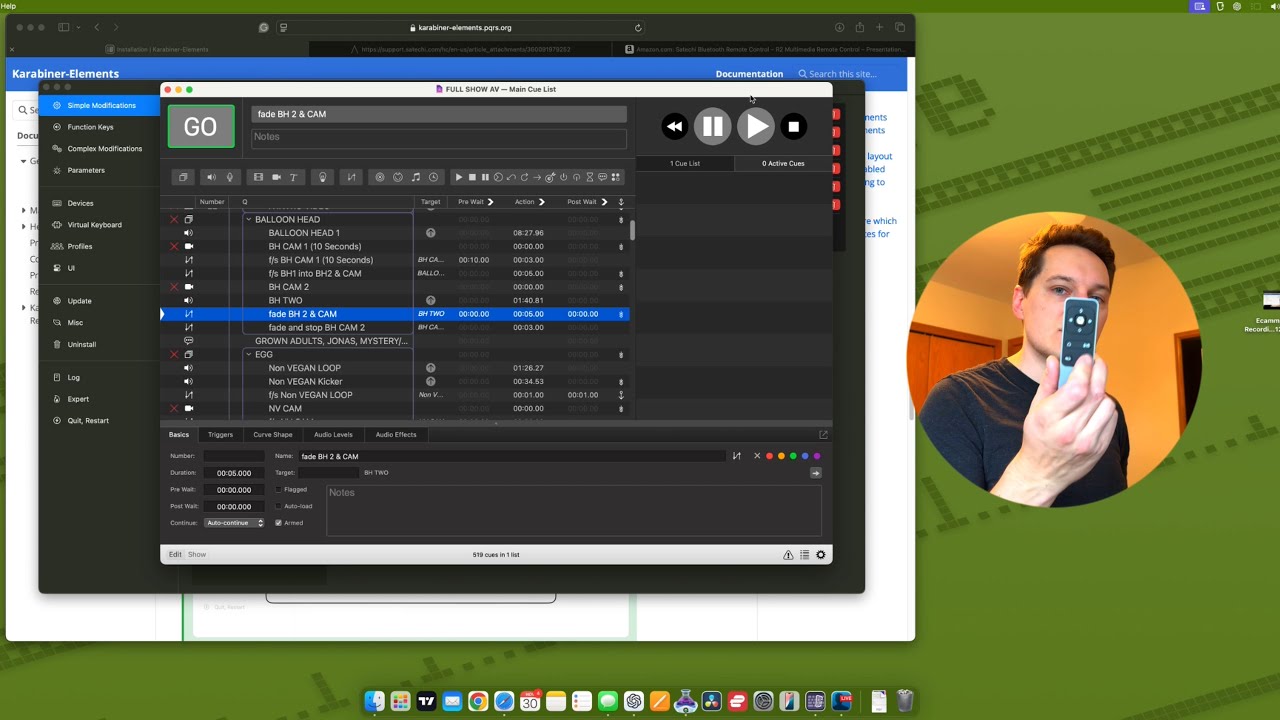Click the fade cue type icon beside Name

point(737,456)
